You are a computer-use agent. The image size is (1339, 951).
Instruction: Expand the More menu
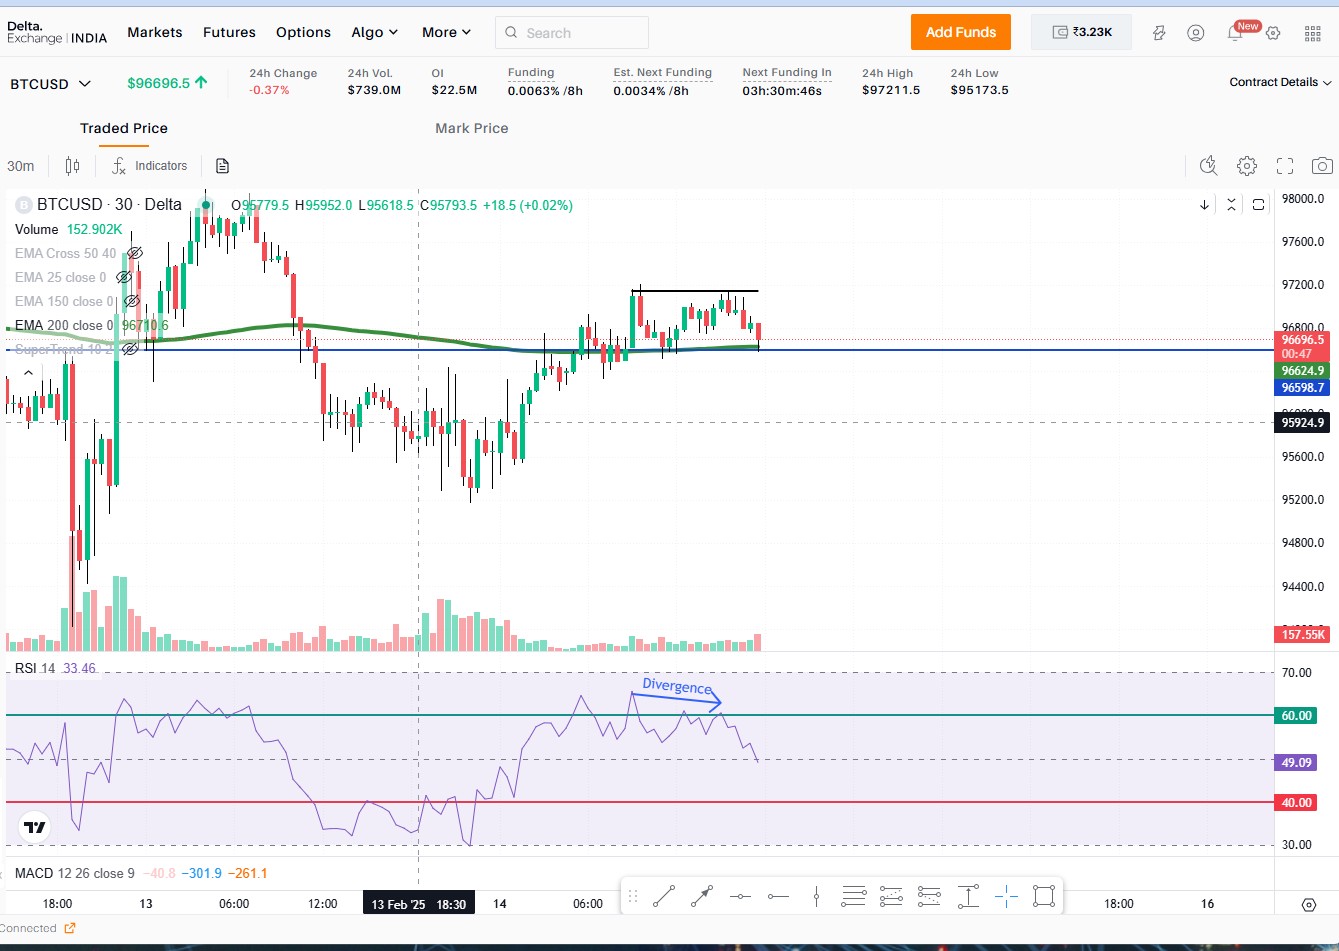point(446,32)
